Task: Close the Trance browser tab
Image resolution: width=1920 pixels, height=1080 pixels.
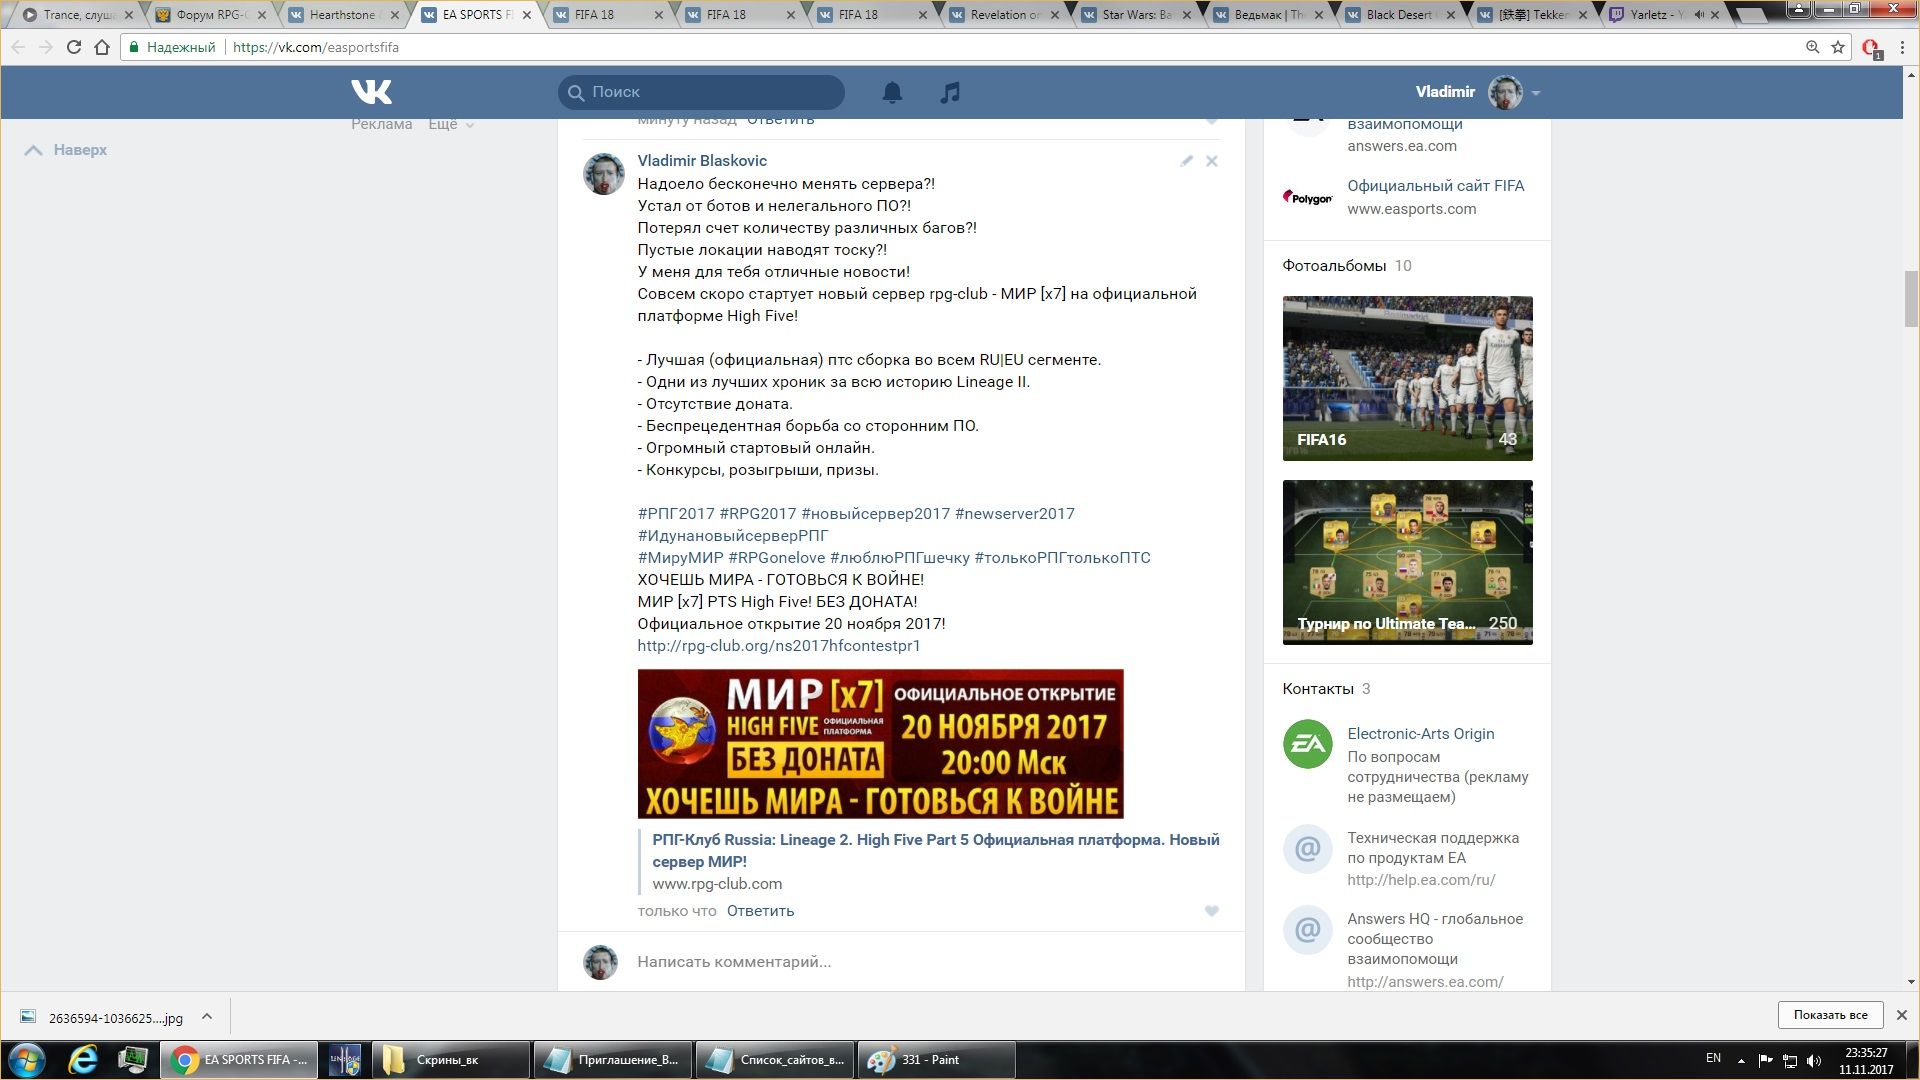Action: pos(128,15)
